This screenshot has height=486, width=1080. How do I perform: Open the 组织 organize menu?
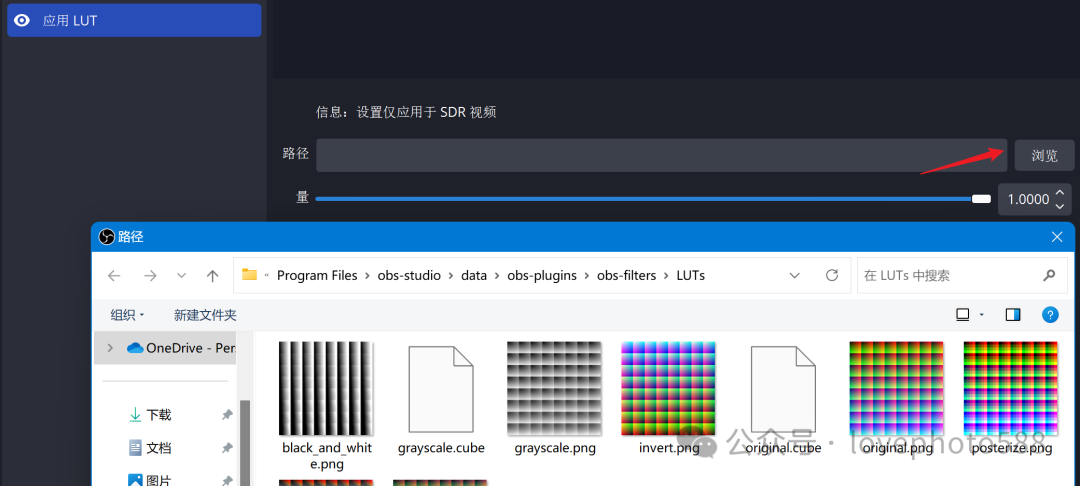[x=127, y=315]
